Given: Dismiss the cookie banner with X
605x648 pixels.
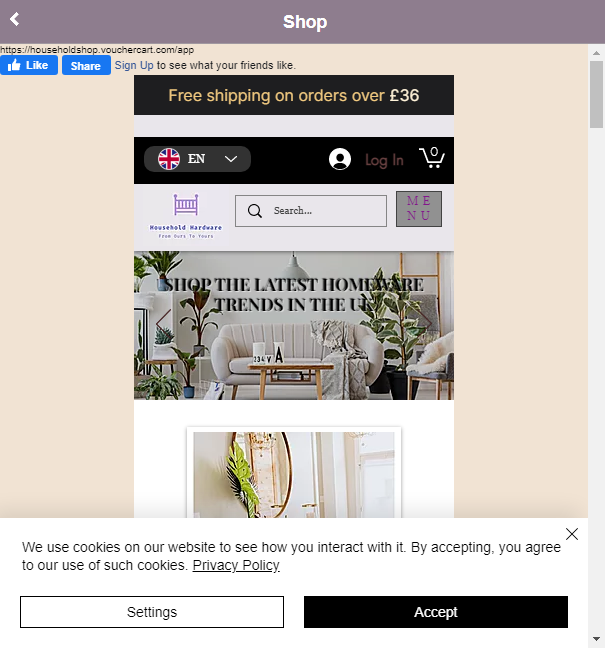Looking at the screenshot, I should pyautogui.click(x=572, y=534).
